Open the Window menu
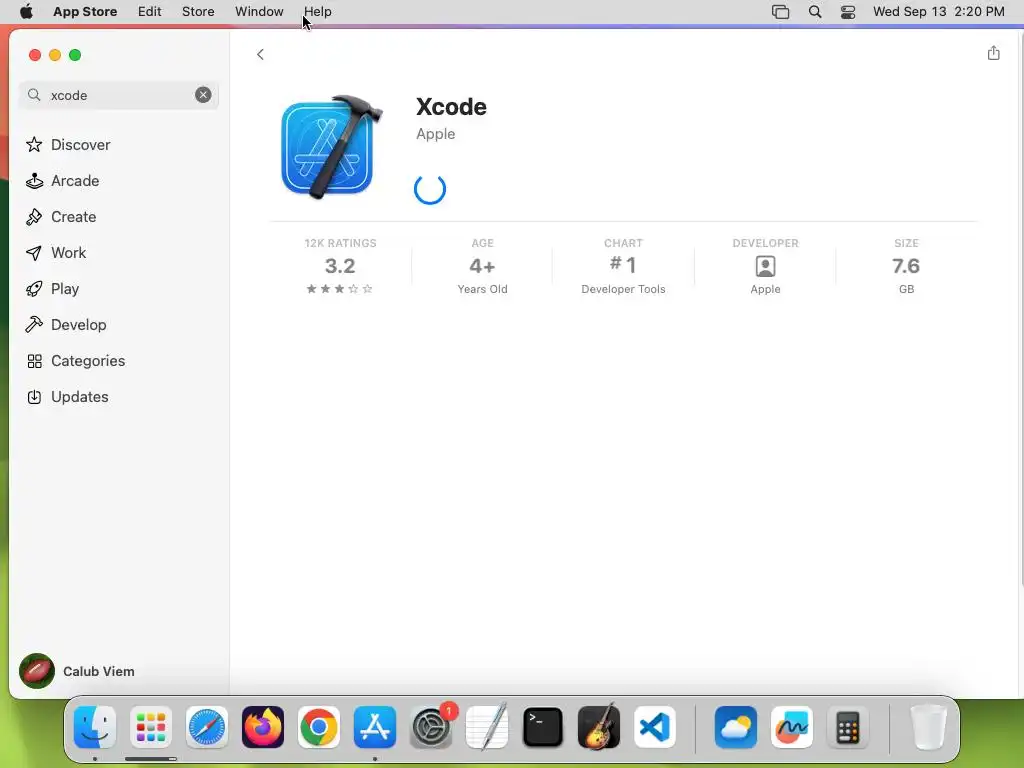 coord(259,12)
